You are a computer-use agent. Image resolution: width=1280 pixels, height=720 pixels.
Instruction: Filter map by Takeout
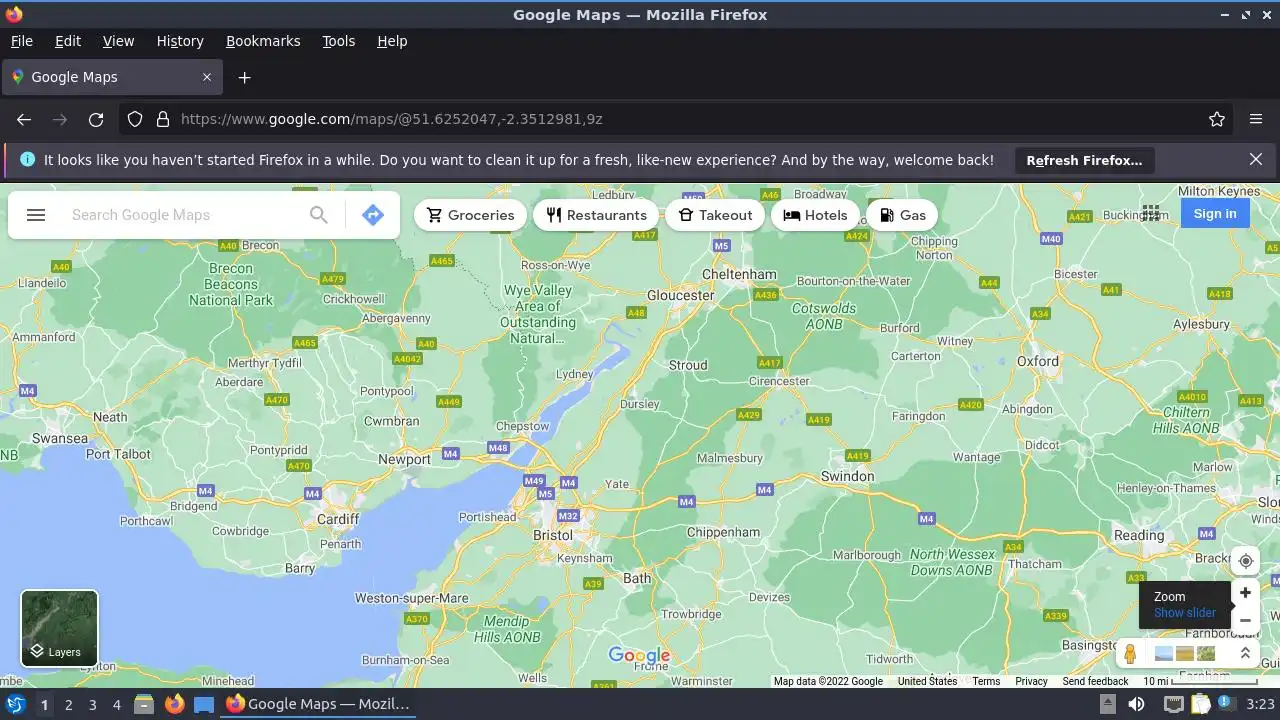715,215
